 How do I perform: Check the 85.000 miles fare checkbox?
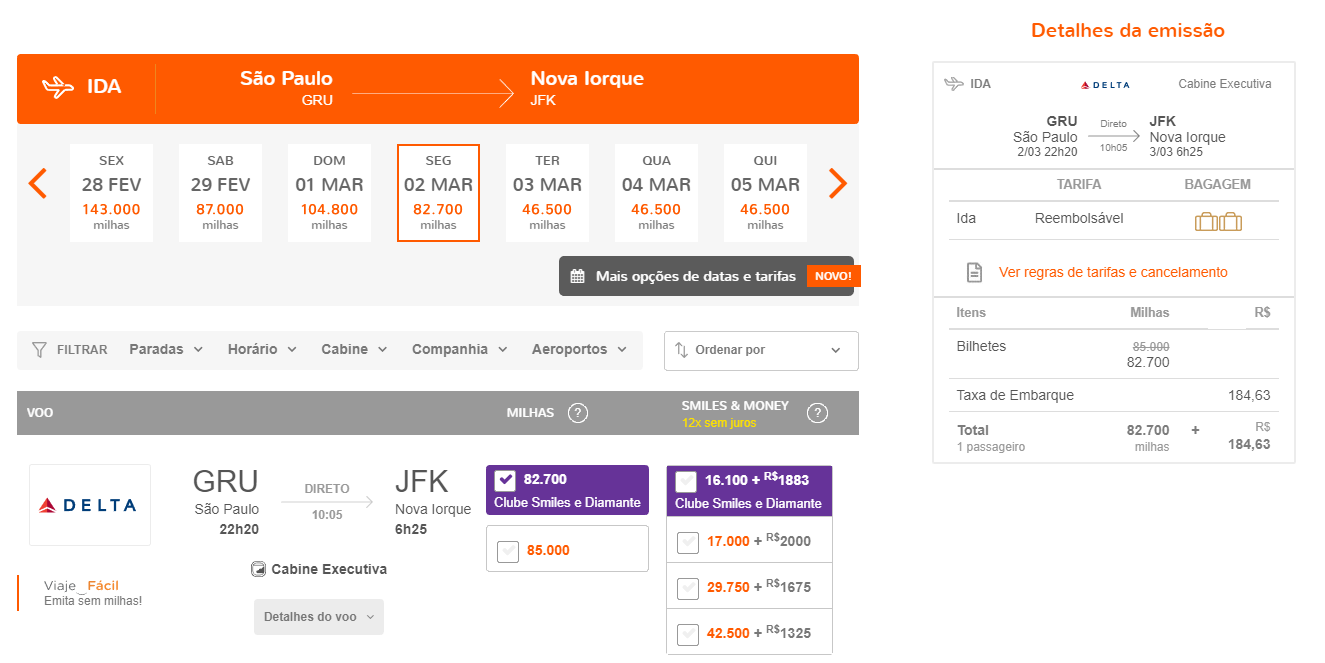[x=508, y=551]
